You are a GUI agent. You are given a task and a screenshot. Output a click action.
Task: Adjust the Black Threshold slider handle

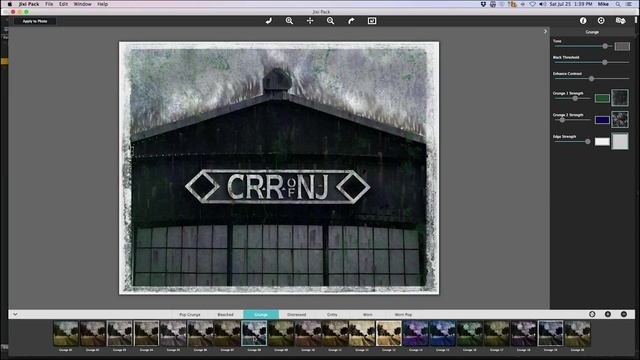[x=605, y=62]
